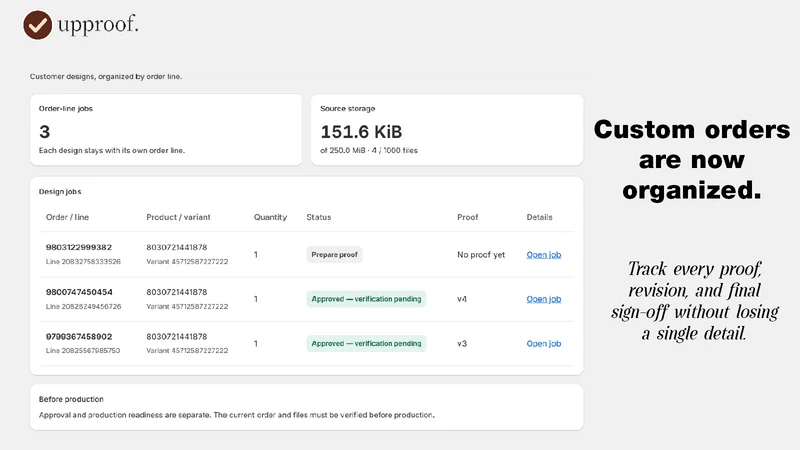The height and width of the screenshot is (450, 800).
Task: Open job for order 9790367458902
Action: pos(544,343)
